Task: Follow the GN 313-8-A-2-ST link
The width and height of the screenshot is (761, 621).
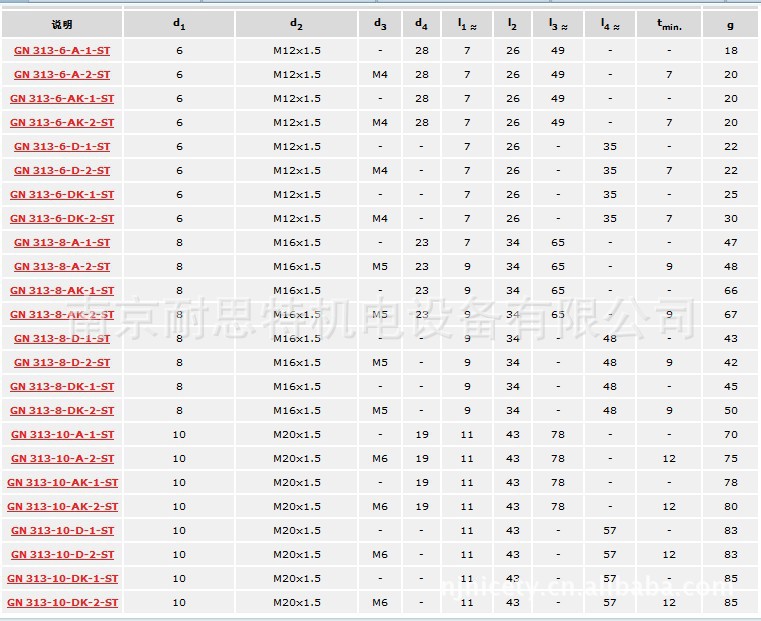Action: [x=62, y=267]
